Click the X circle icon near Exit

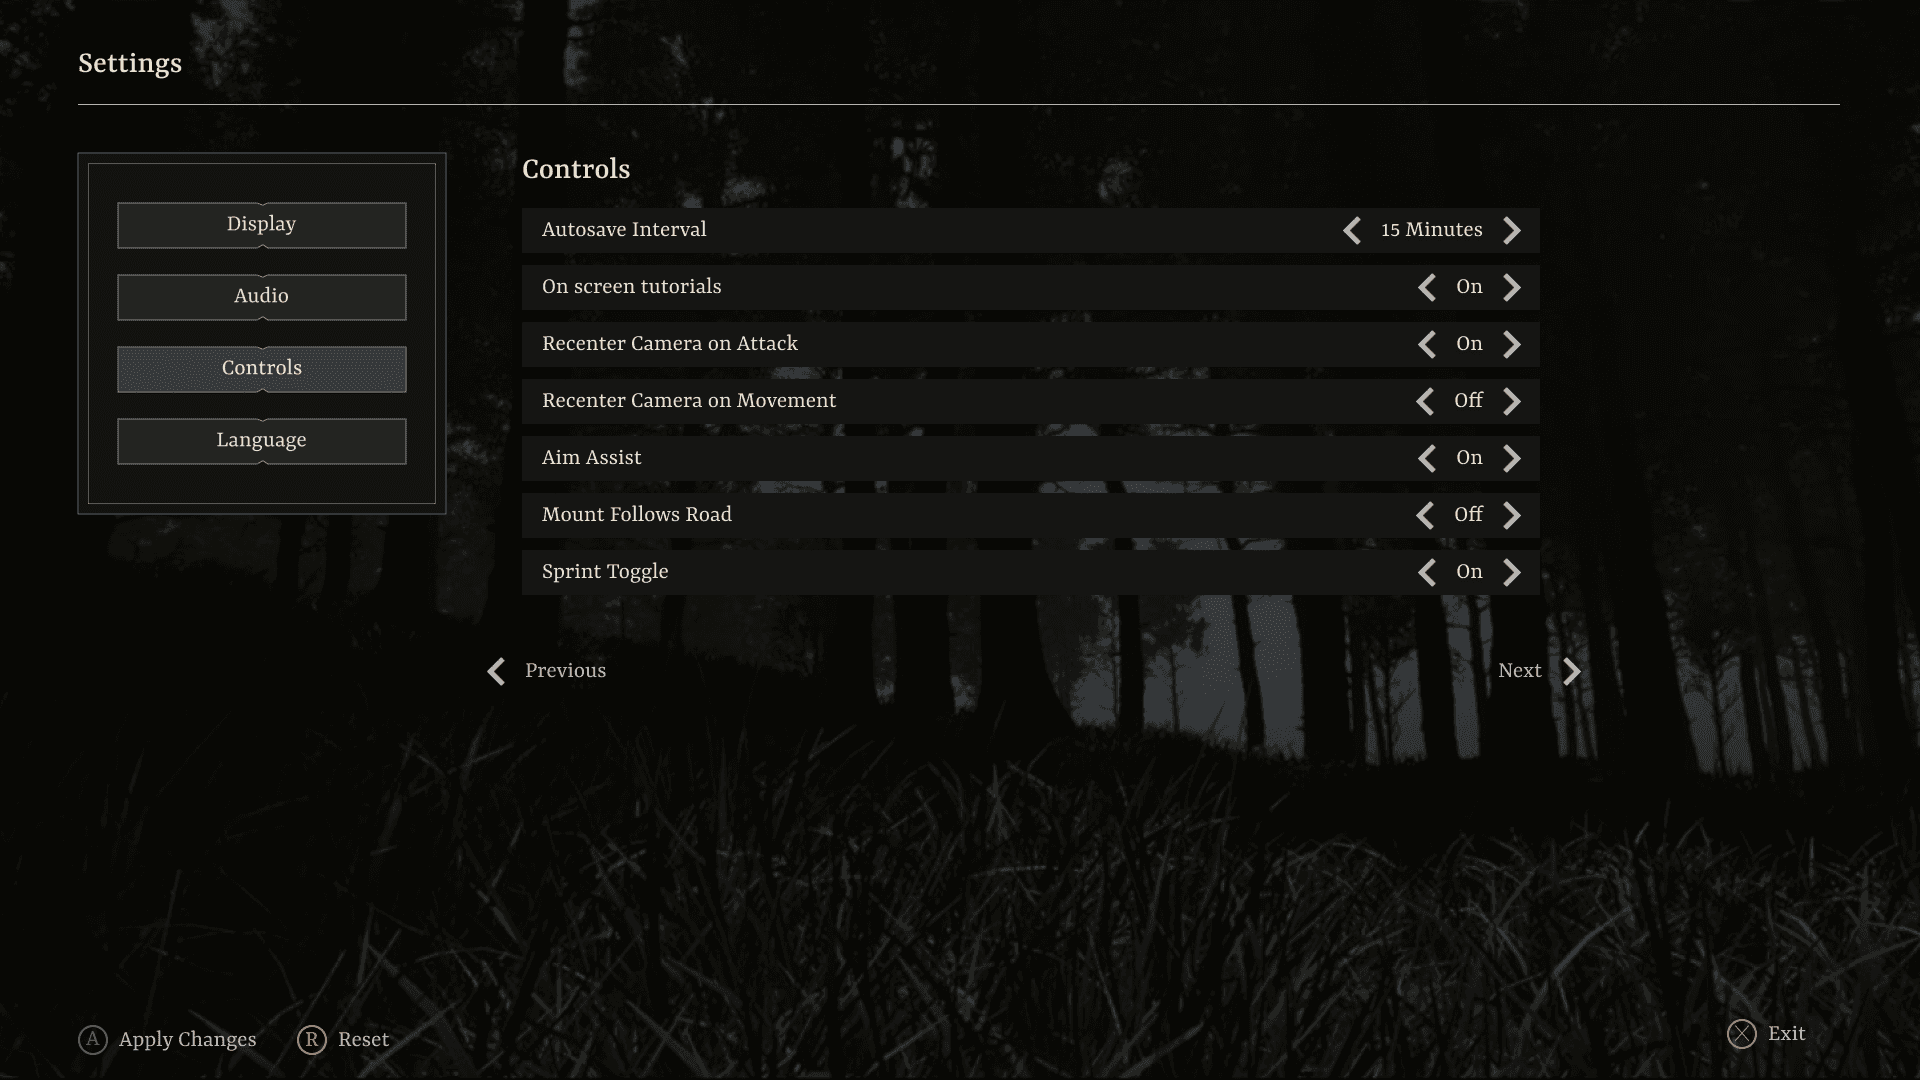point(1741,1034)
